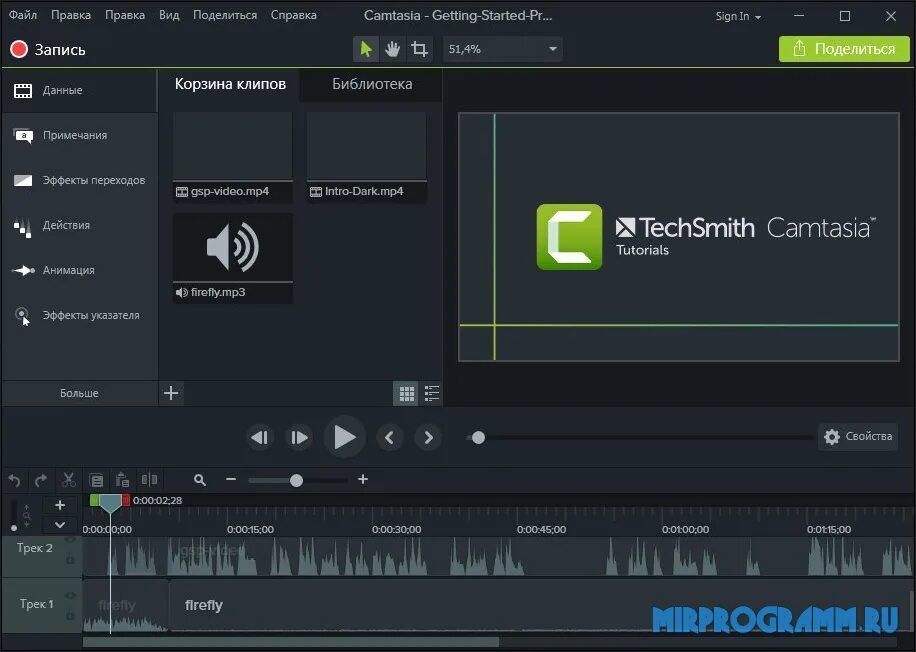Zoom out timeline with minus icon
Screen dimensions: 916x652
(231, 480)
